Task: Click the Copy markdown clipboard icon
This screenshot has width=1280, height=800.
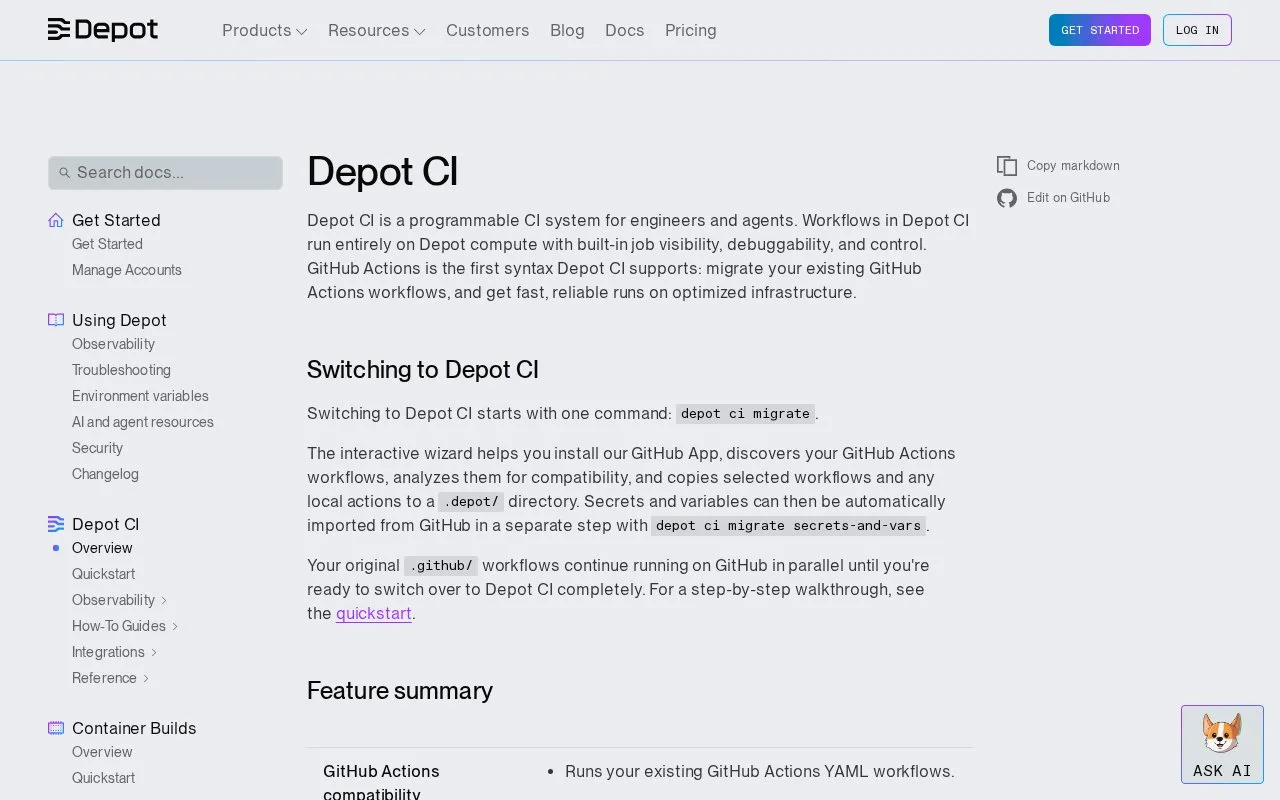Action: (x=1007, y=166)
